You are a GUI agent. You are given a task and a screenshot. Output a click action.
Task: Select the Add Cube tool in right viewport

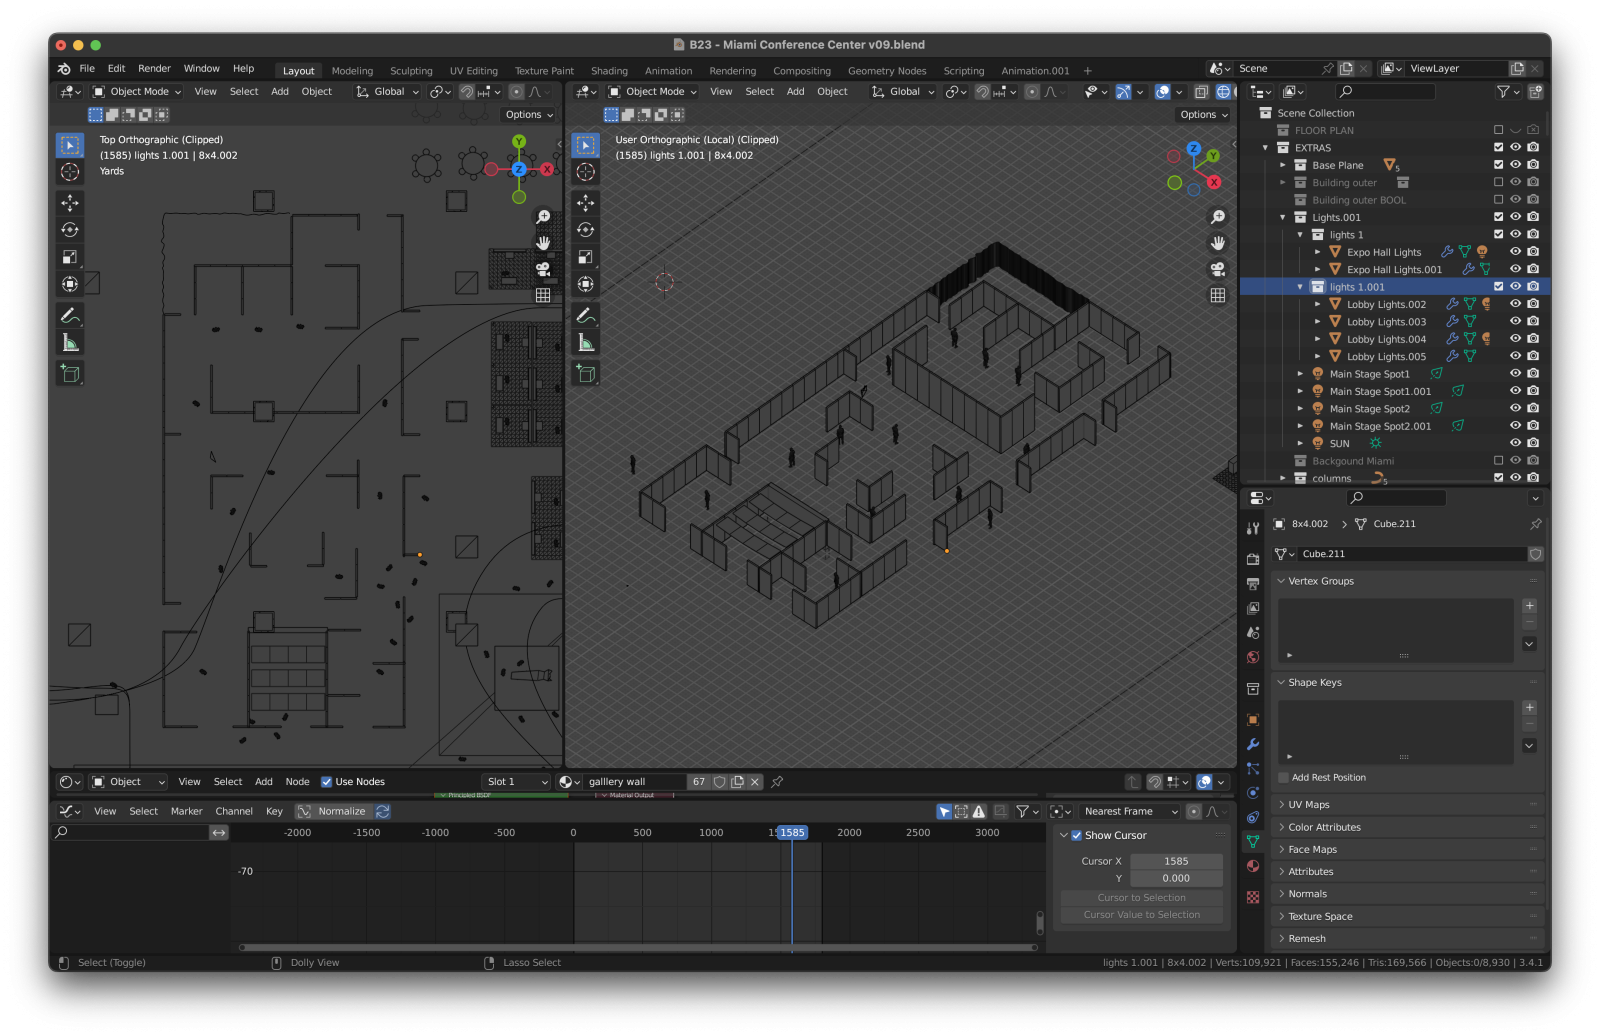click(x=586, y=374)
